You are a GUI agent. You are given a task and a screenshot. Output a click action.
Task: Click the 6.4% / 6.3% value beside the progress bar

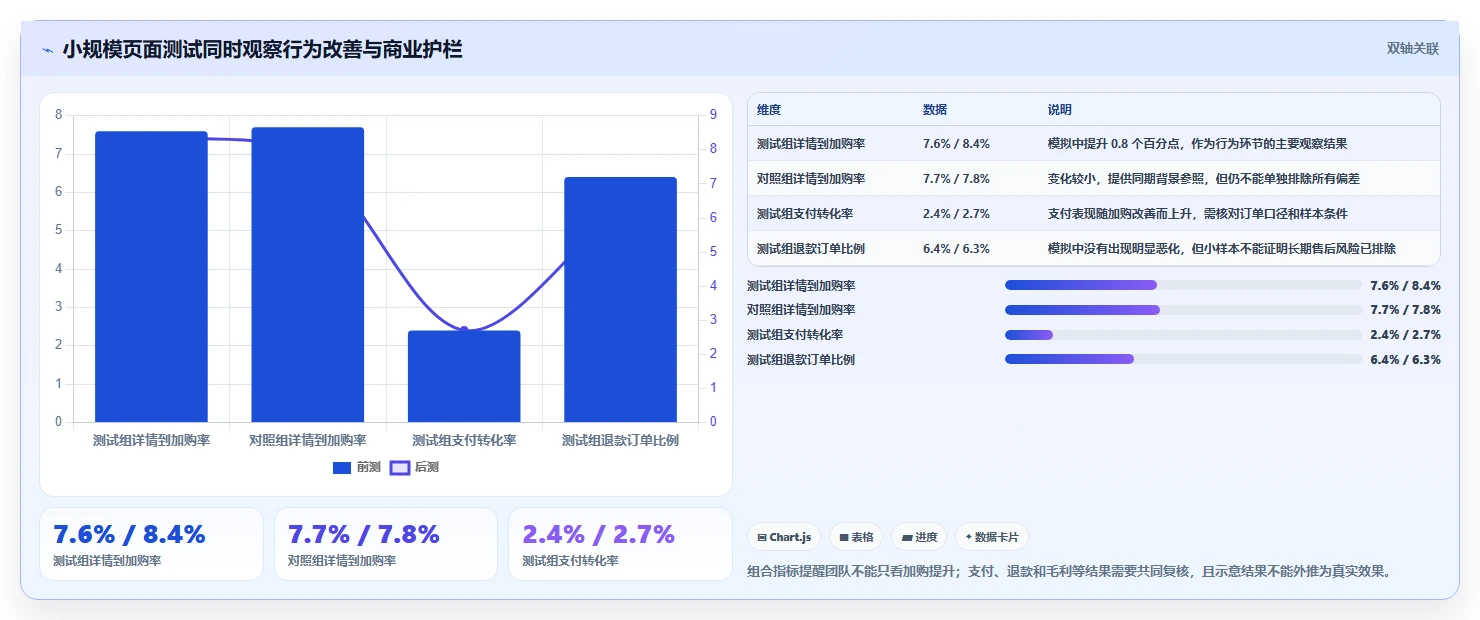click(1405, 360)
